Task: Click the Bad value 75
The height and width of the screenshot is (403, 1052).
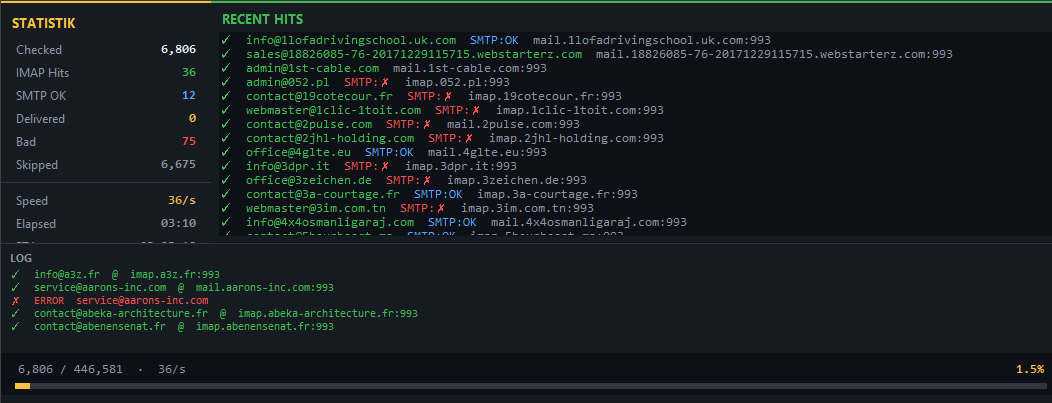Action: click(x=189, y=142)
